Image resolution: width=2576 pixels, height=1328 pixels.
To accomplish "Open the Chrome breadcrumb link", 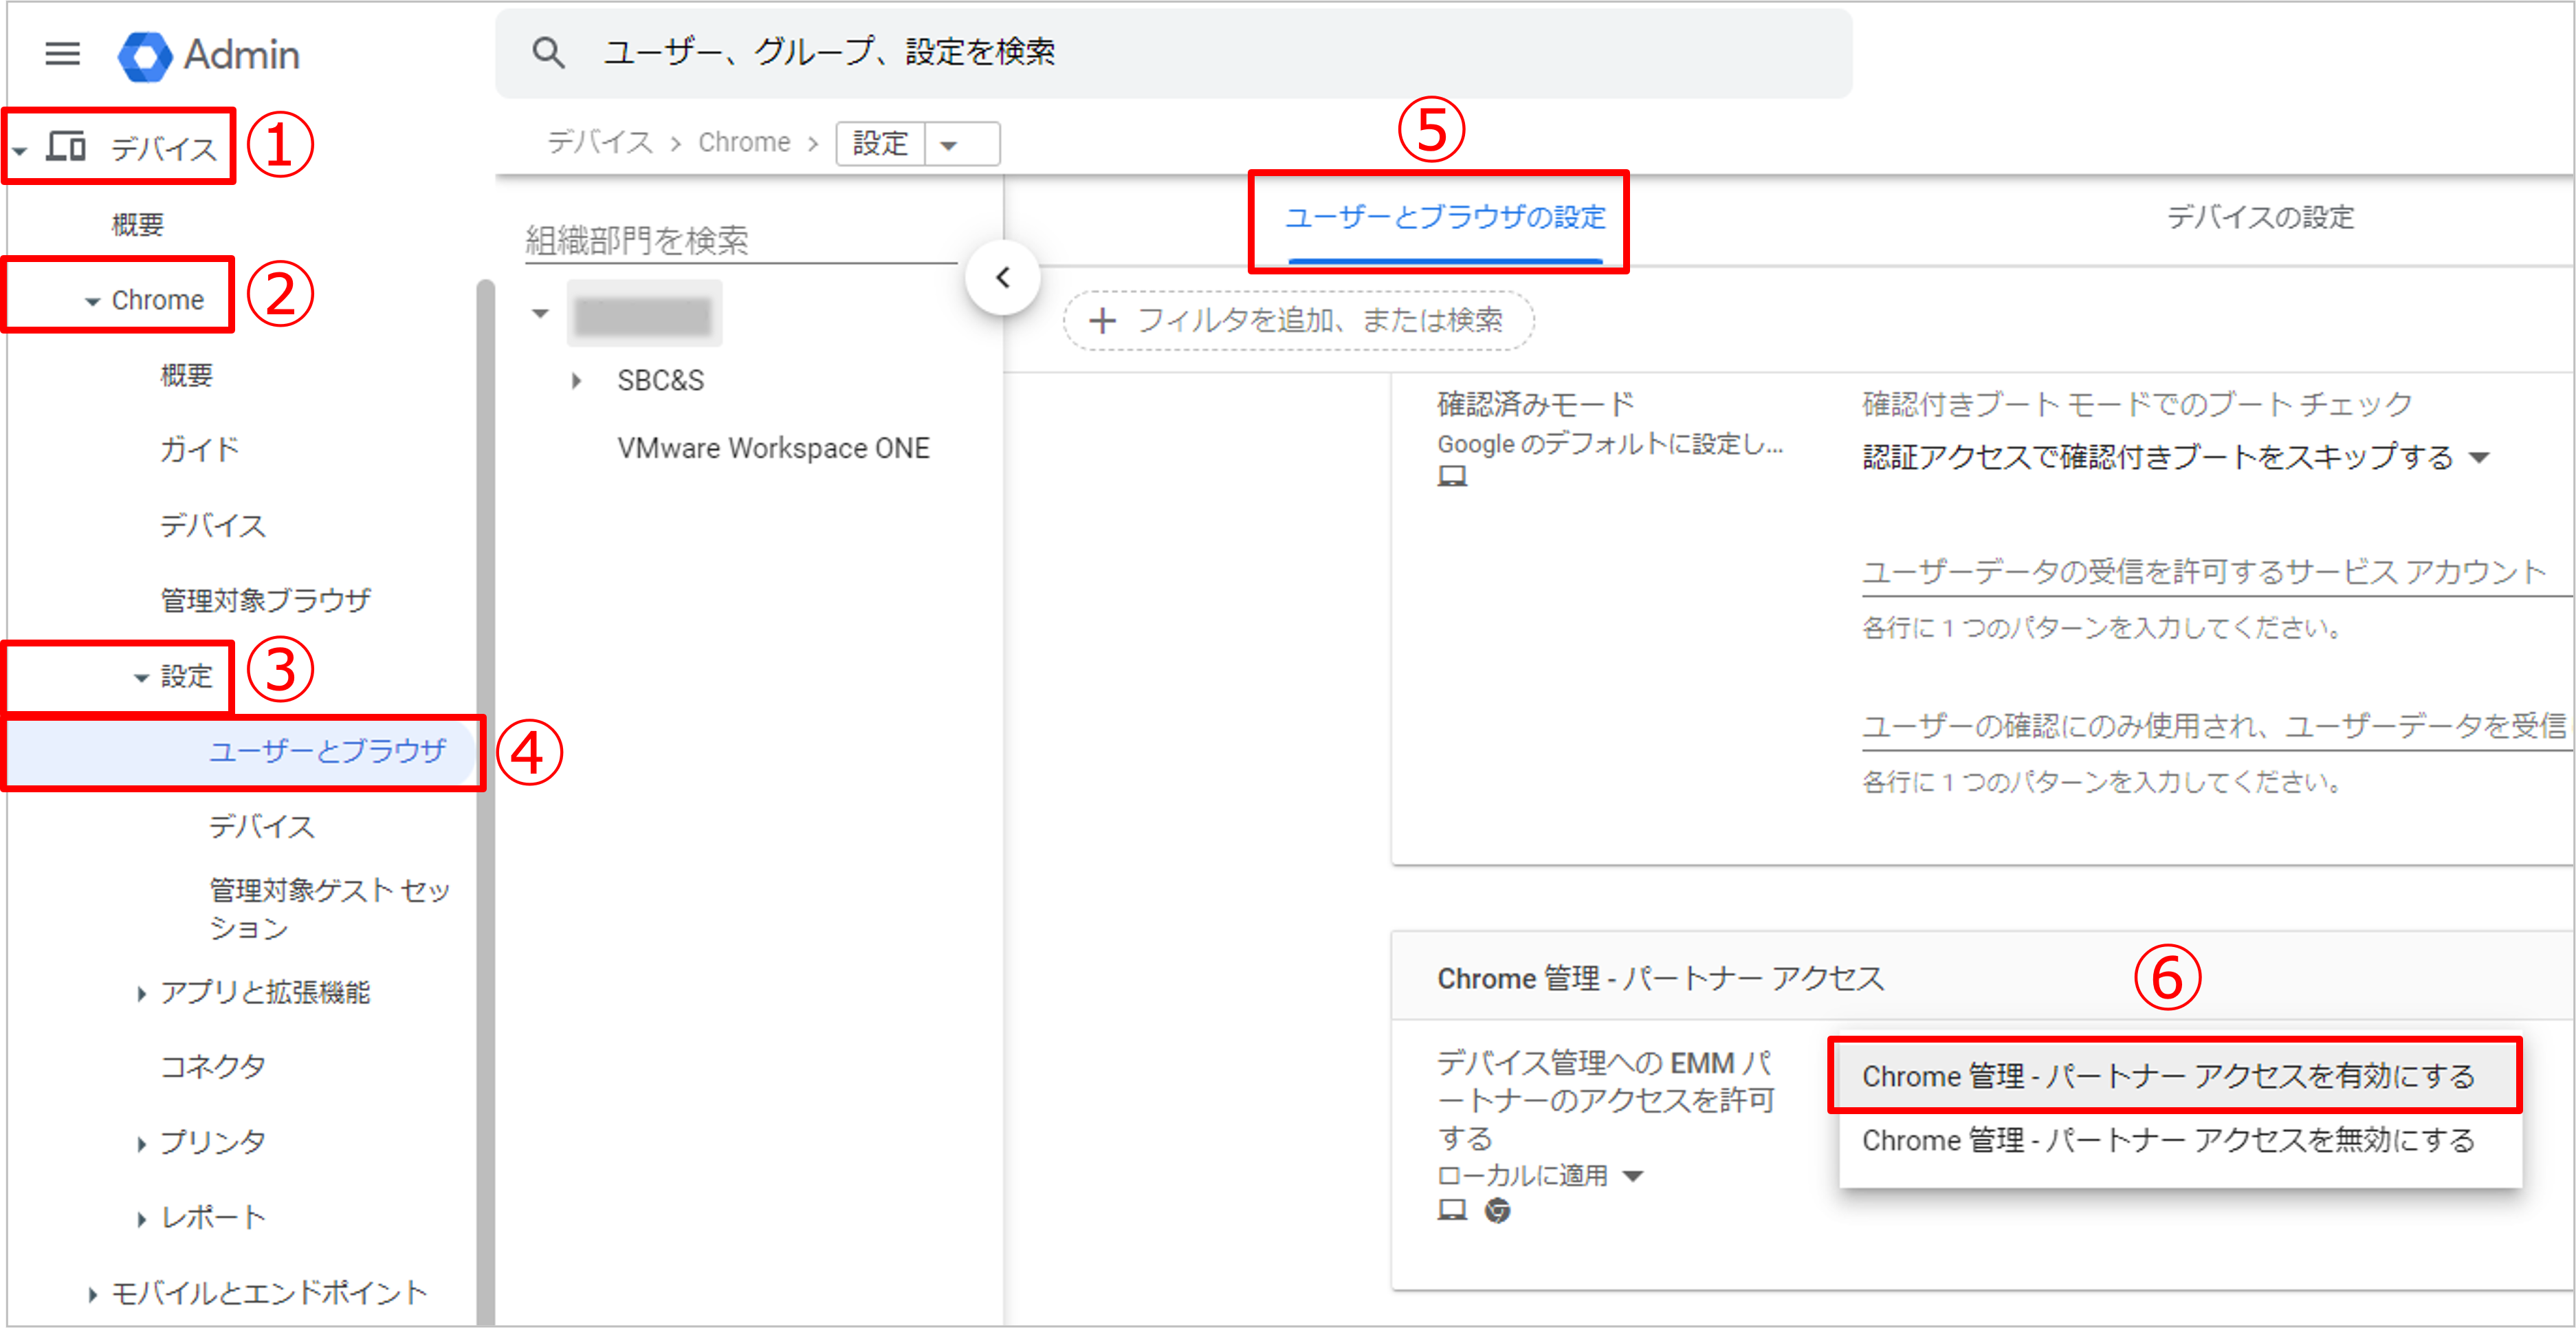I will click(x=744, y=142).
